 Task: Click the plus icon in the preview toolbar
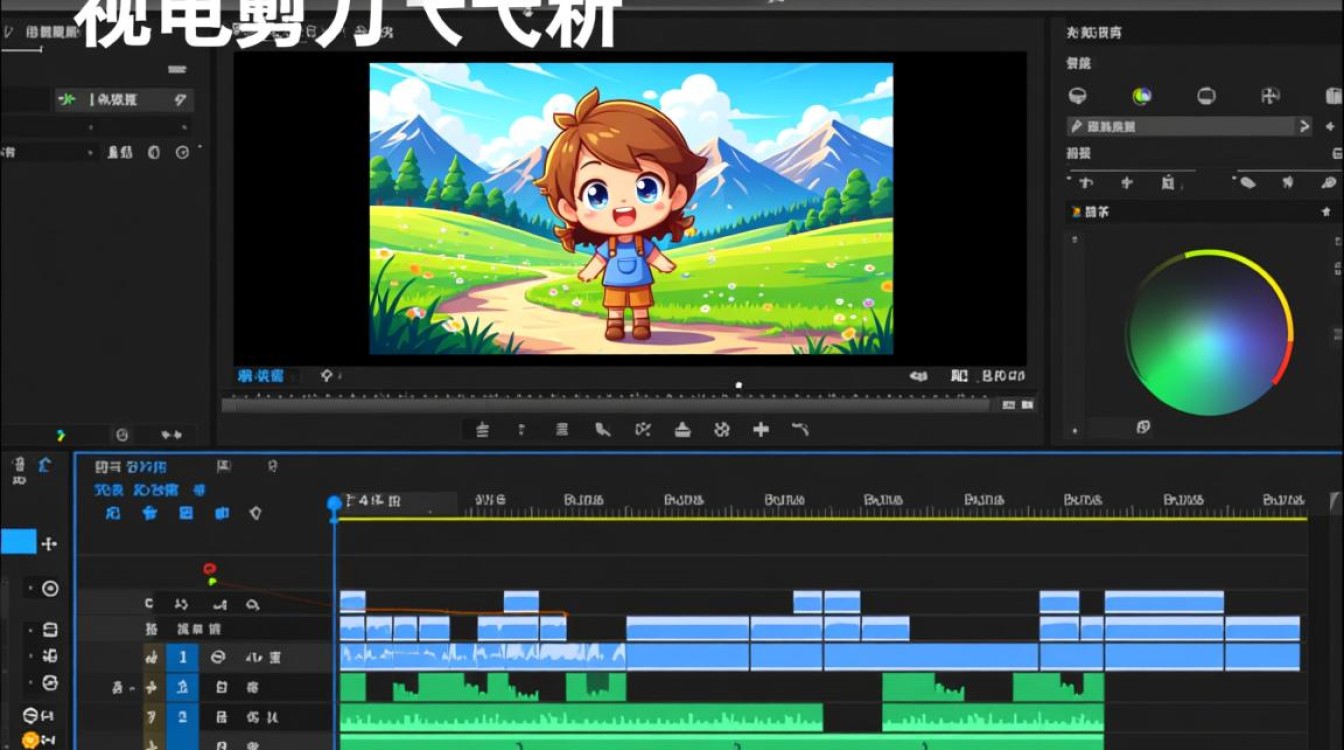[x=761, y=429]
